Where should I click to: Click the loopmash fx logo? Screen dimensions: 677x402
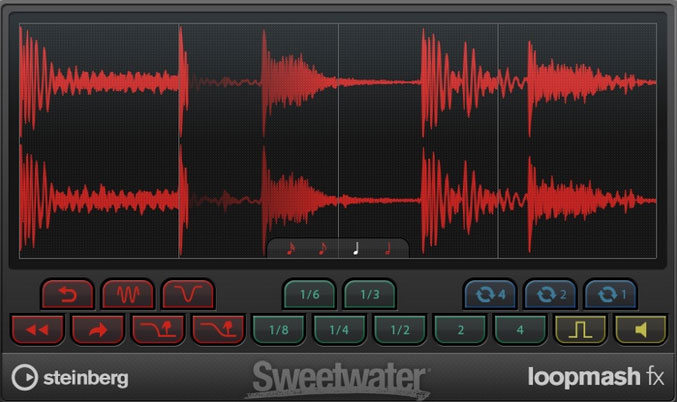[x=596, y=377]
